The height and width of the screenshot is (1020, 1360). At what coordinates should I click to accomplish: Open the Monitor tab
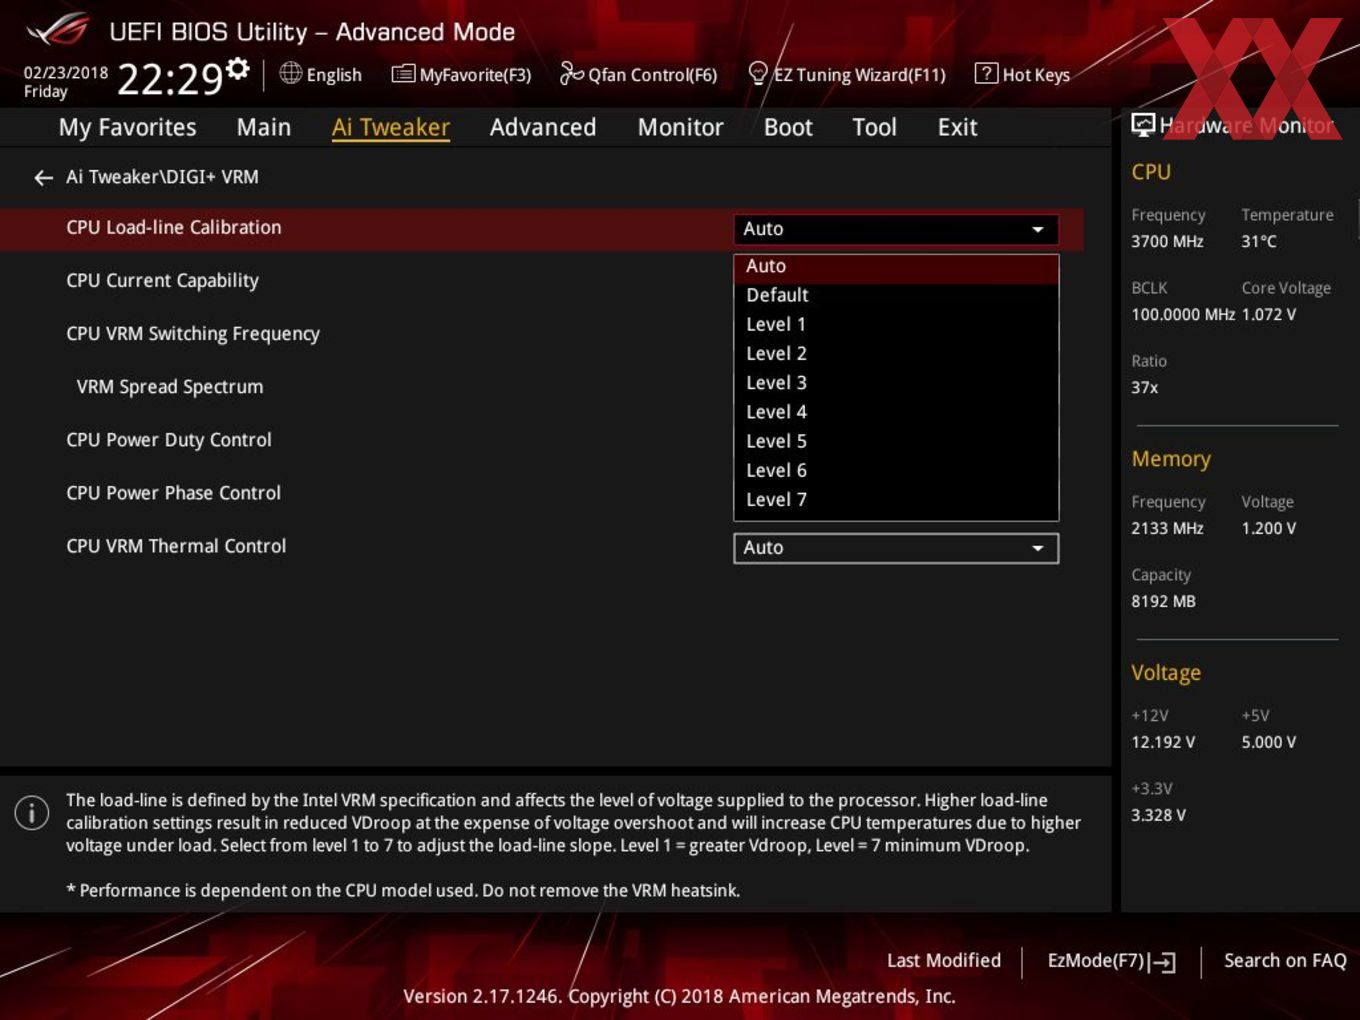[x=680, y=127]
